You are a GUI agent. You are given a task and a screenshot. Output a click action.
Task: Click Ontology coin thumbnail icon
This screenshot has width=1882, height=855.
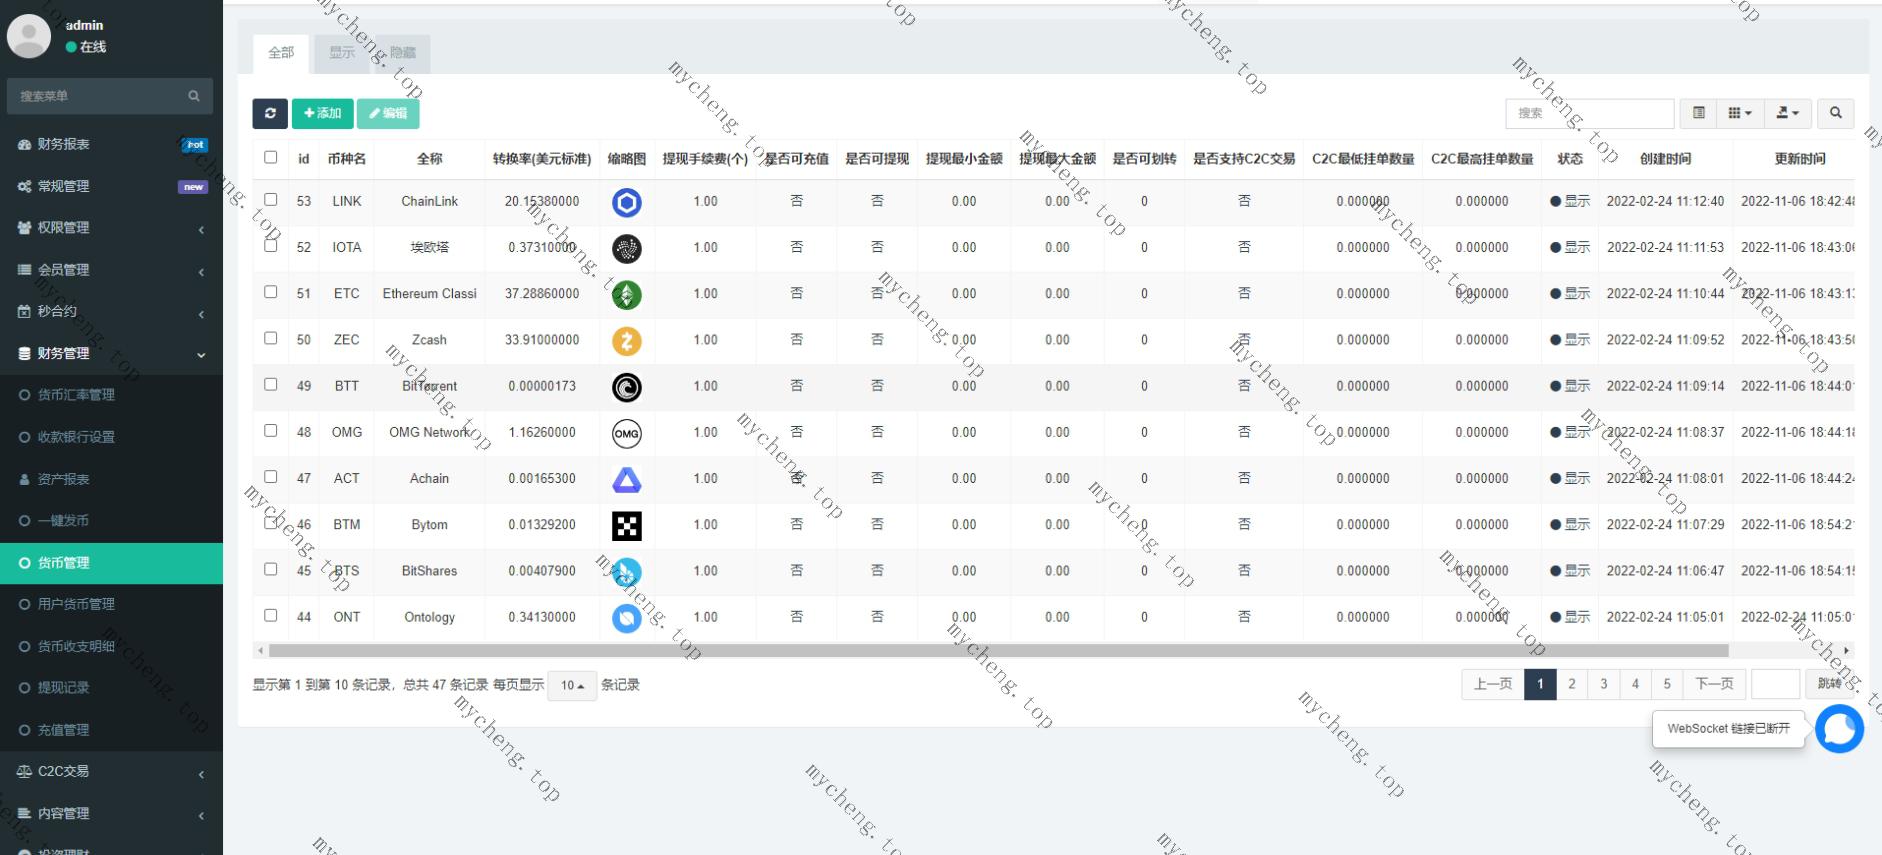627,618
